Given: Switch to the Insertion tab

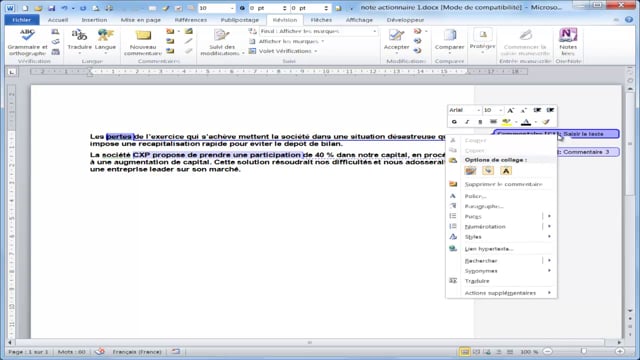Looking at the screenshot, I should click(94, 20).
